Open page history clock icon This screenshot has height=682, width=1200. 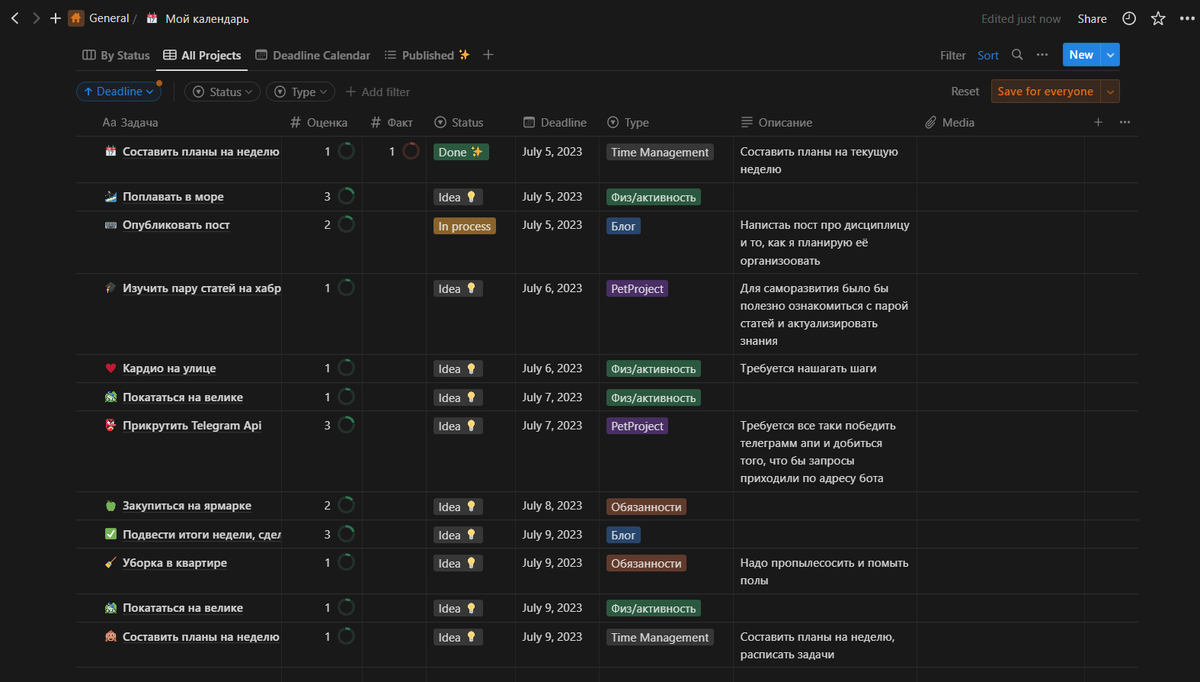tap(1129, 18)
